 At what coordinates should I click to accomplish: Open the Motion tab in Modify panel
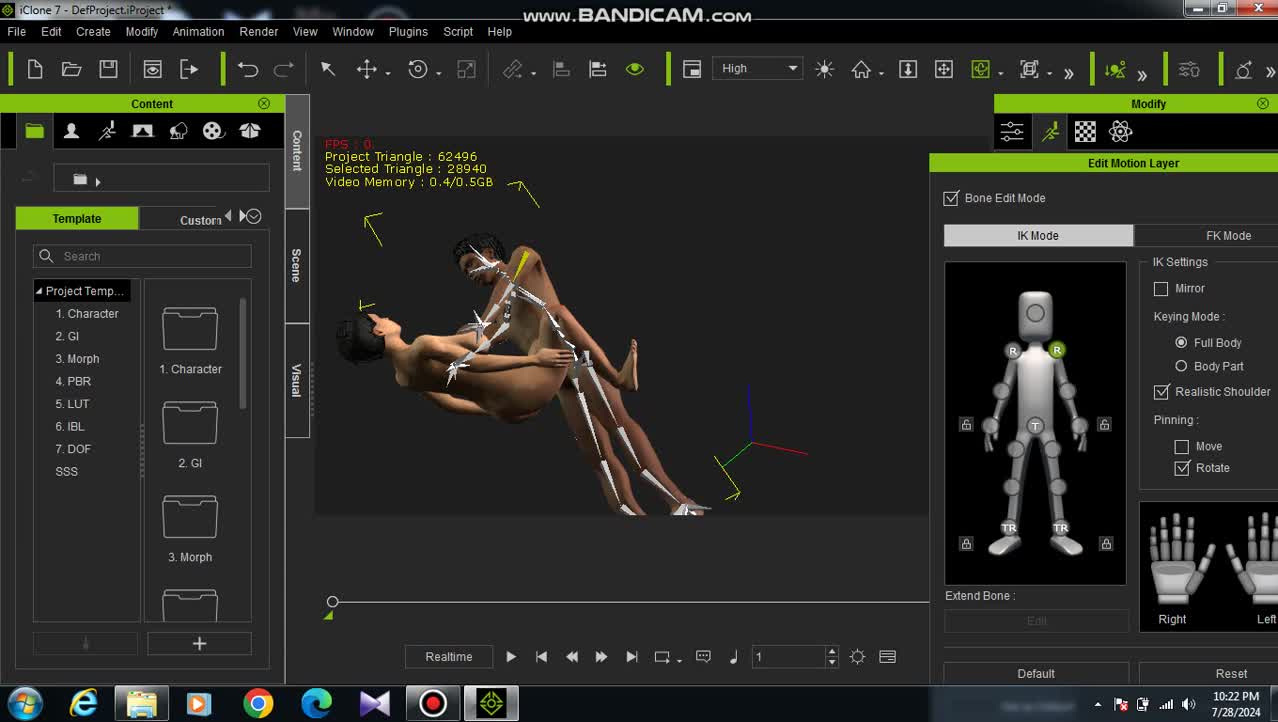pos(1049,131)
